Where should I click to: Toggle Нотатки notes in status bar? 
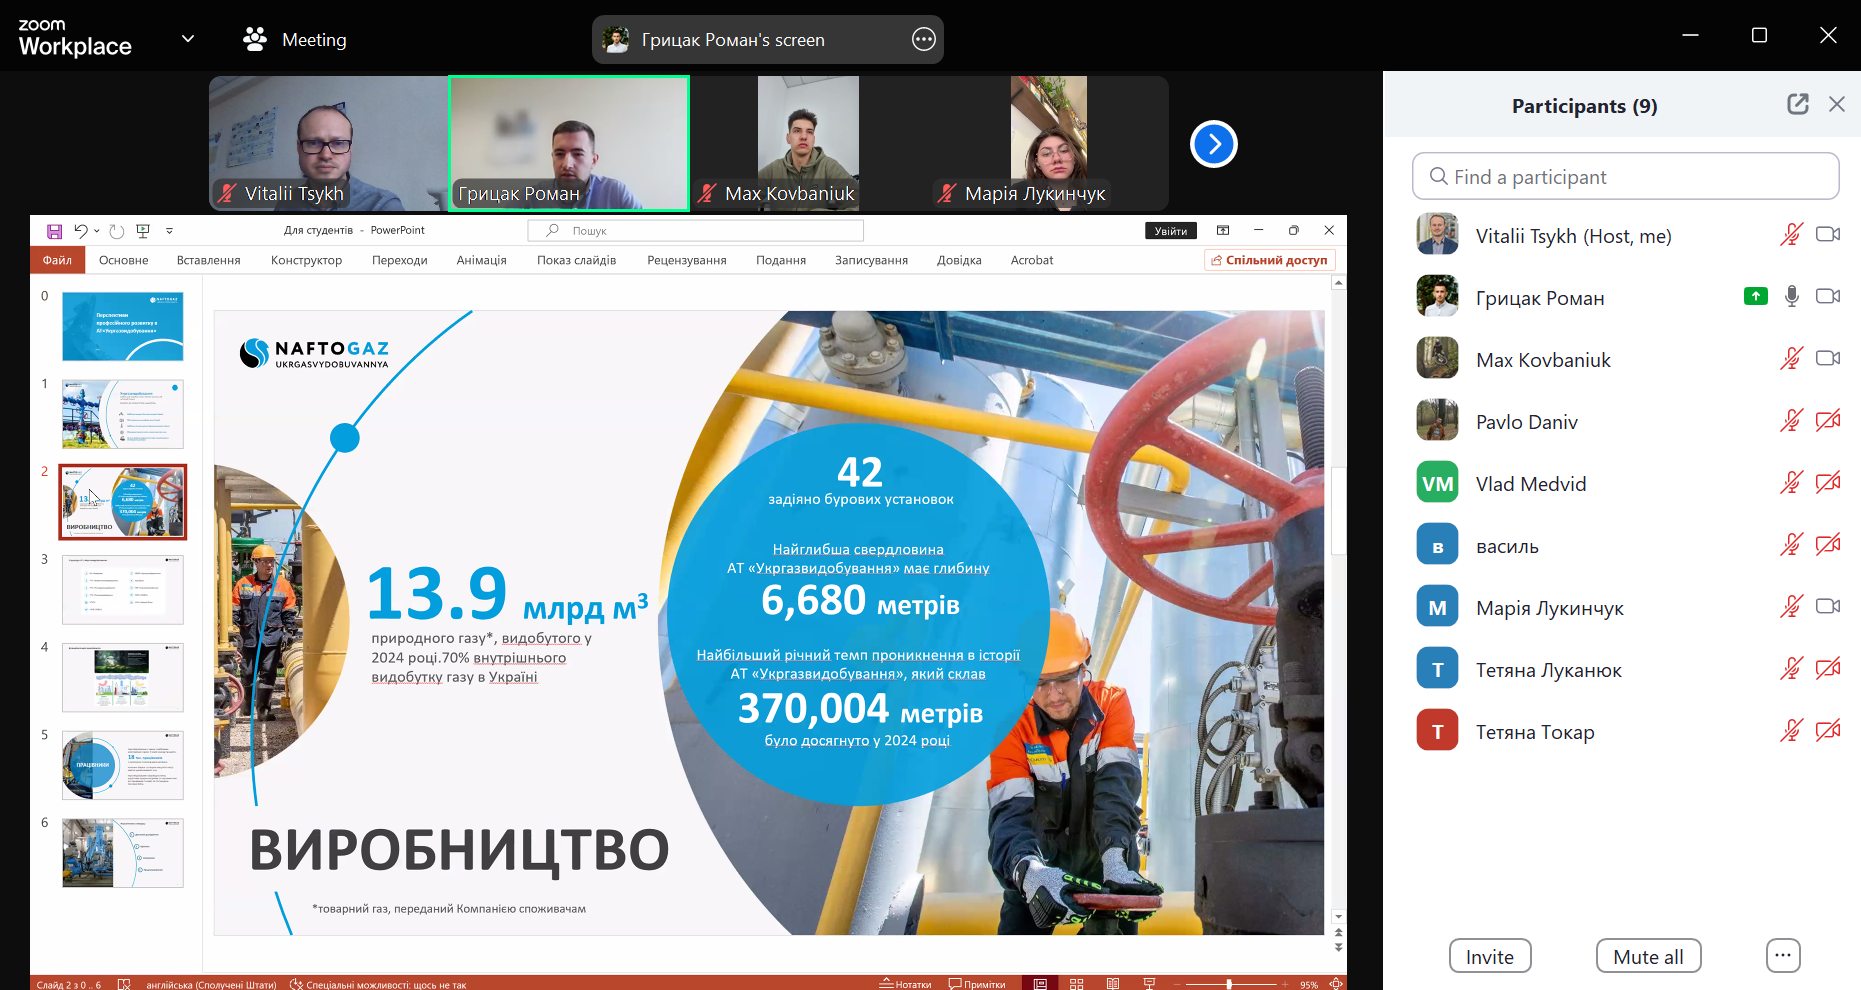(905, 984)
